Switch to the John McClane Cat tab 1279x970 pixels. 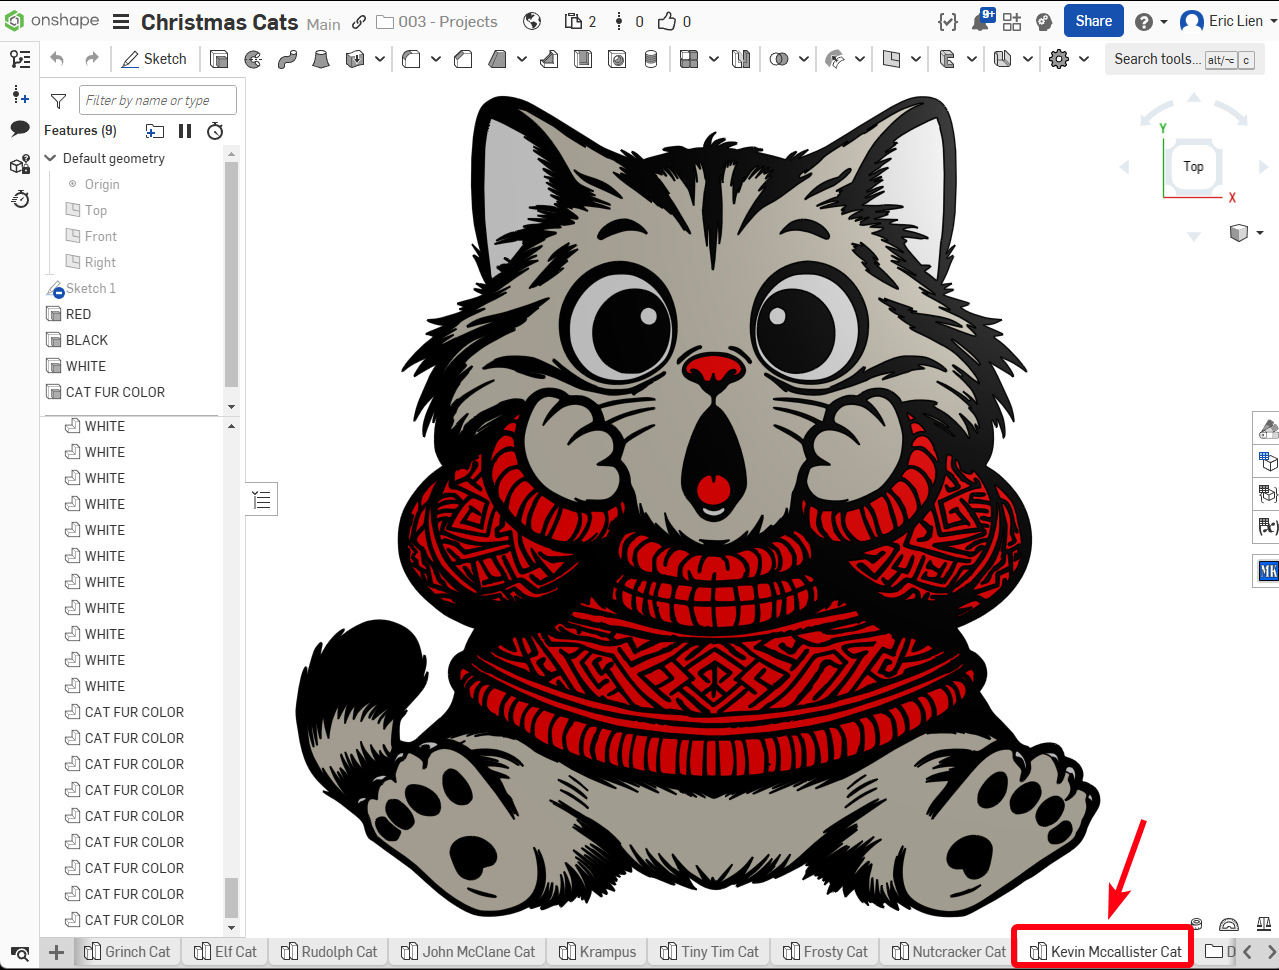(x=468, y=952)
